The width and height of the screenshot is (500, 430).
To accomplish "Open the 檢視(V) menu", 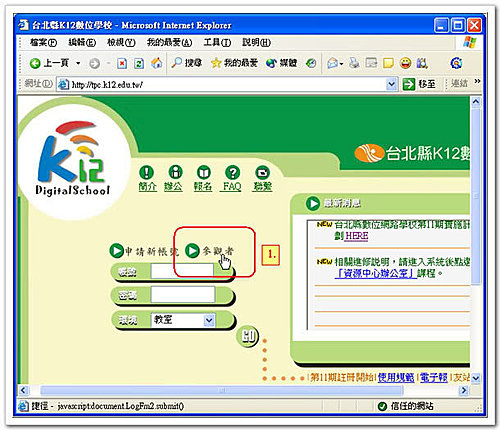I will pos(121,42).
